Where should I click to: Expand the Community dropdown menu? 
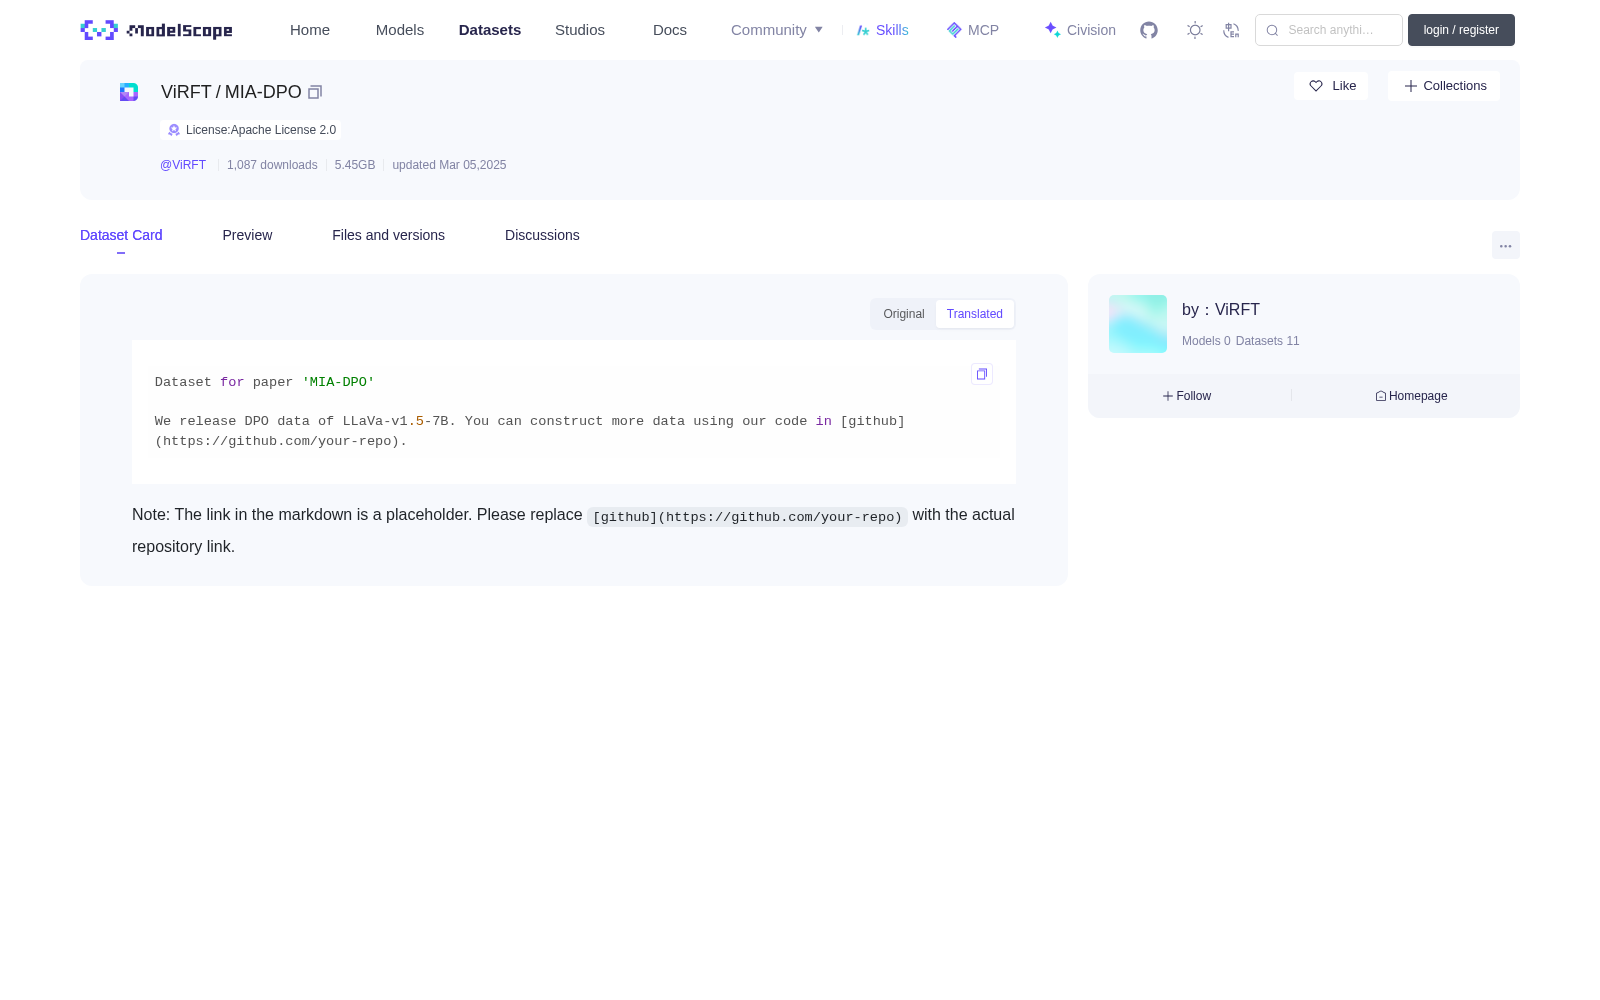click(777, 30)
